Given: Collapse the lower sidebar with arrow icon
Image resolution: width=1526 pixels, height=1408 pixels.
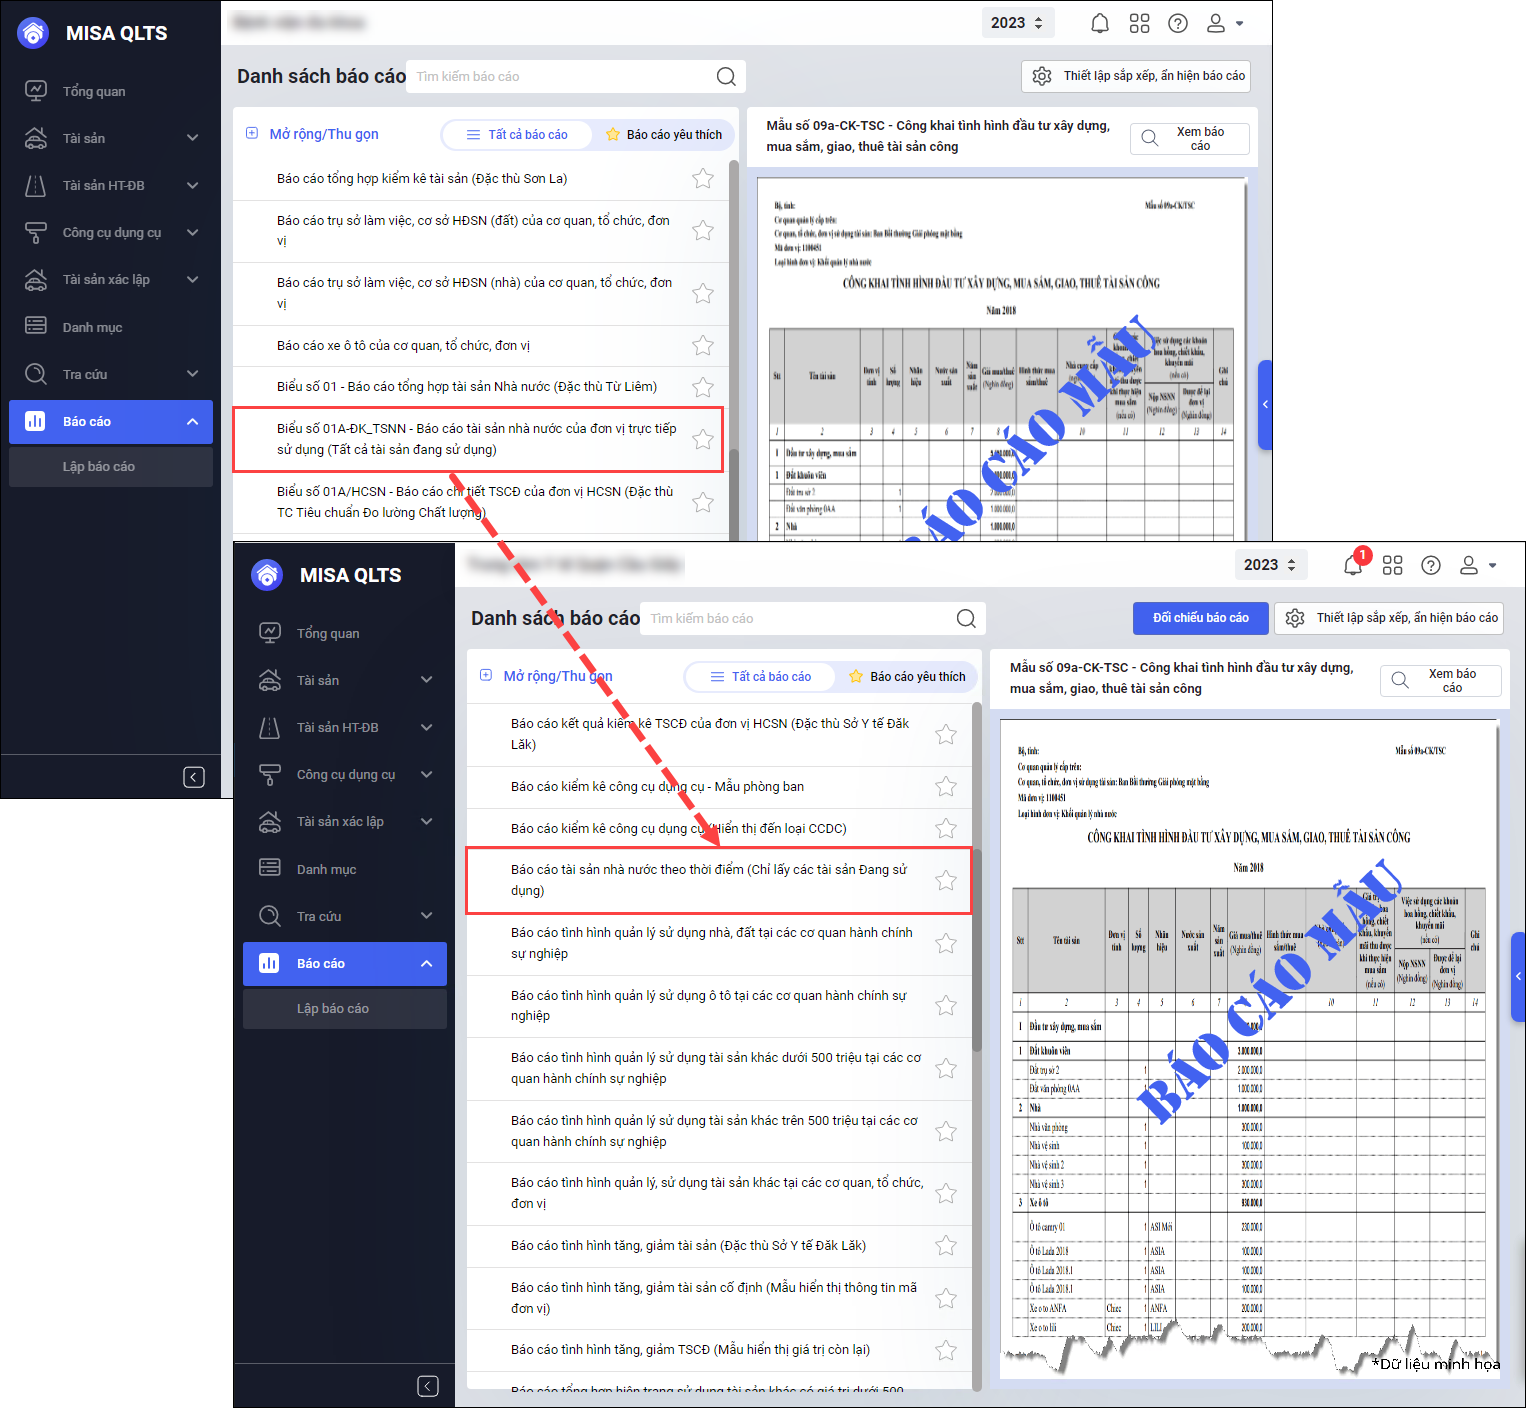Looking at the screenshot, I should (427, 1386).
